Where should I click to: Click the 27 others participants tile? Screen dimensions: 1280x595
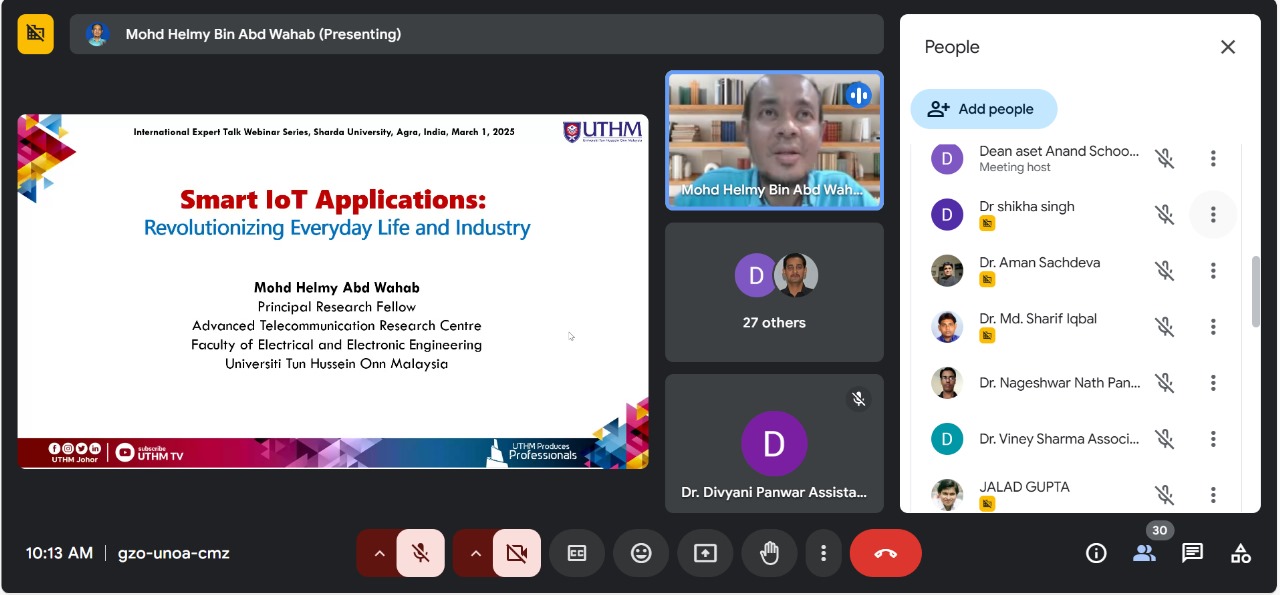tap(774, 292)
